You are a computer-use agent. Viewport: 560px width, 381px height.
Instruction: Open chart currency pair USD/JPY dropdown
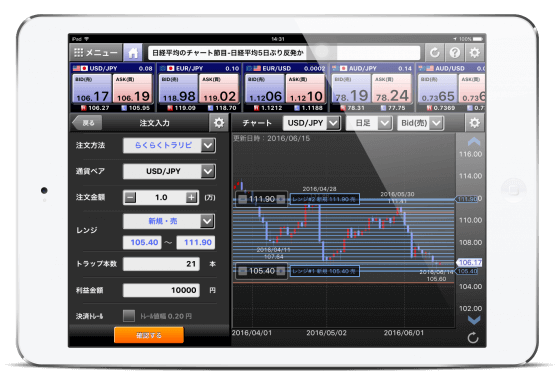(312, 123)
